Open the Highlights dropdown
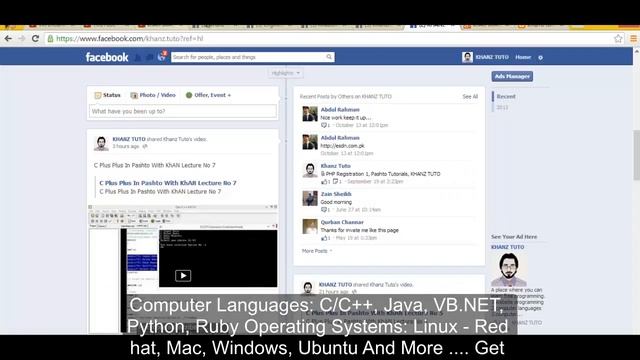640x360 pixels. [x=285, y=73]
